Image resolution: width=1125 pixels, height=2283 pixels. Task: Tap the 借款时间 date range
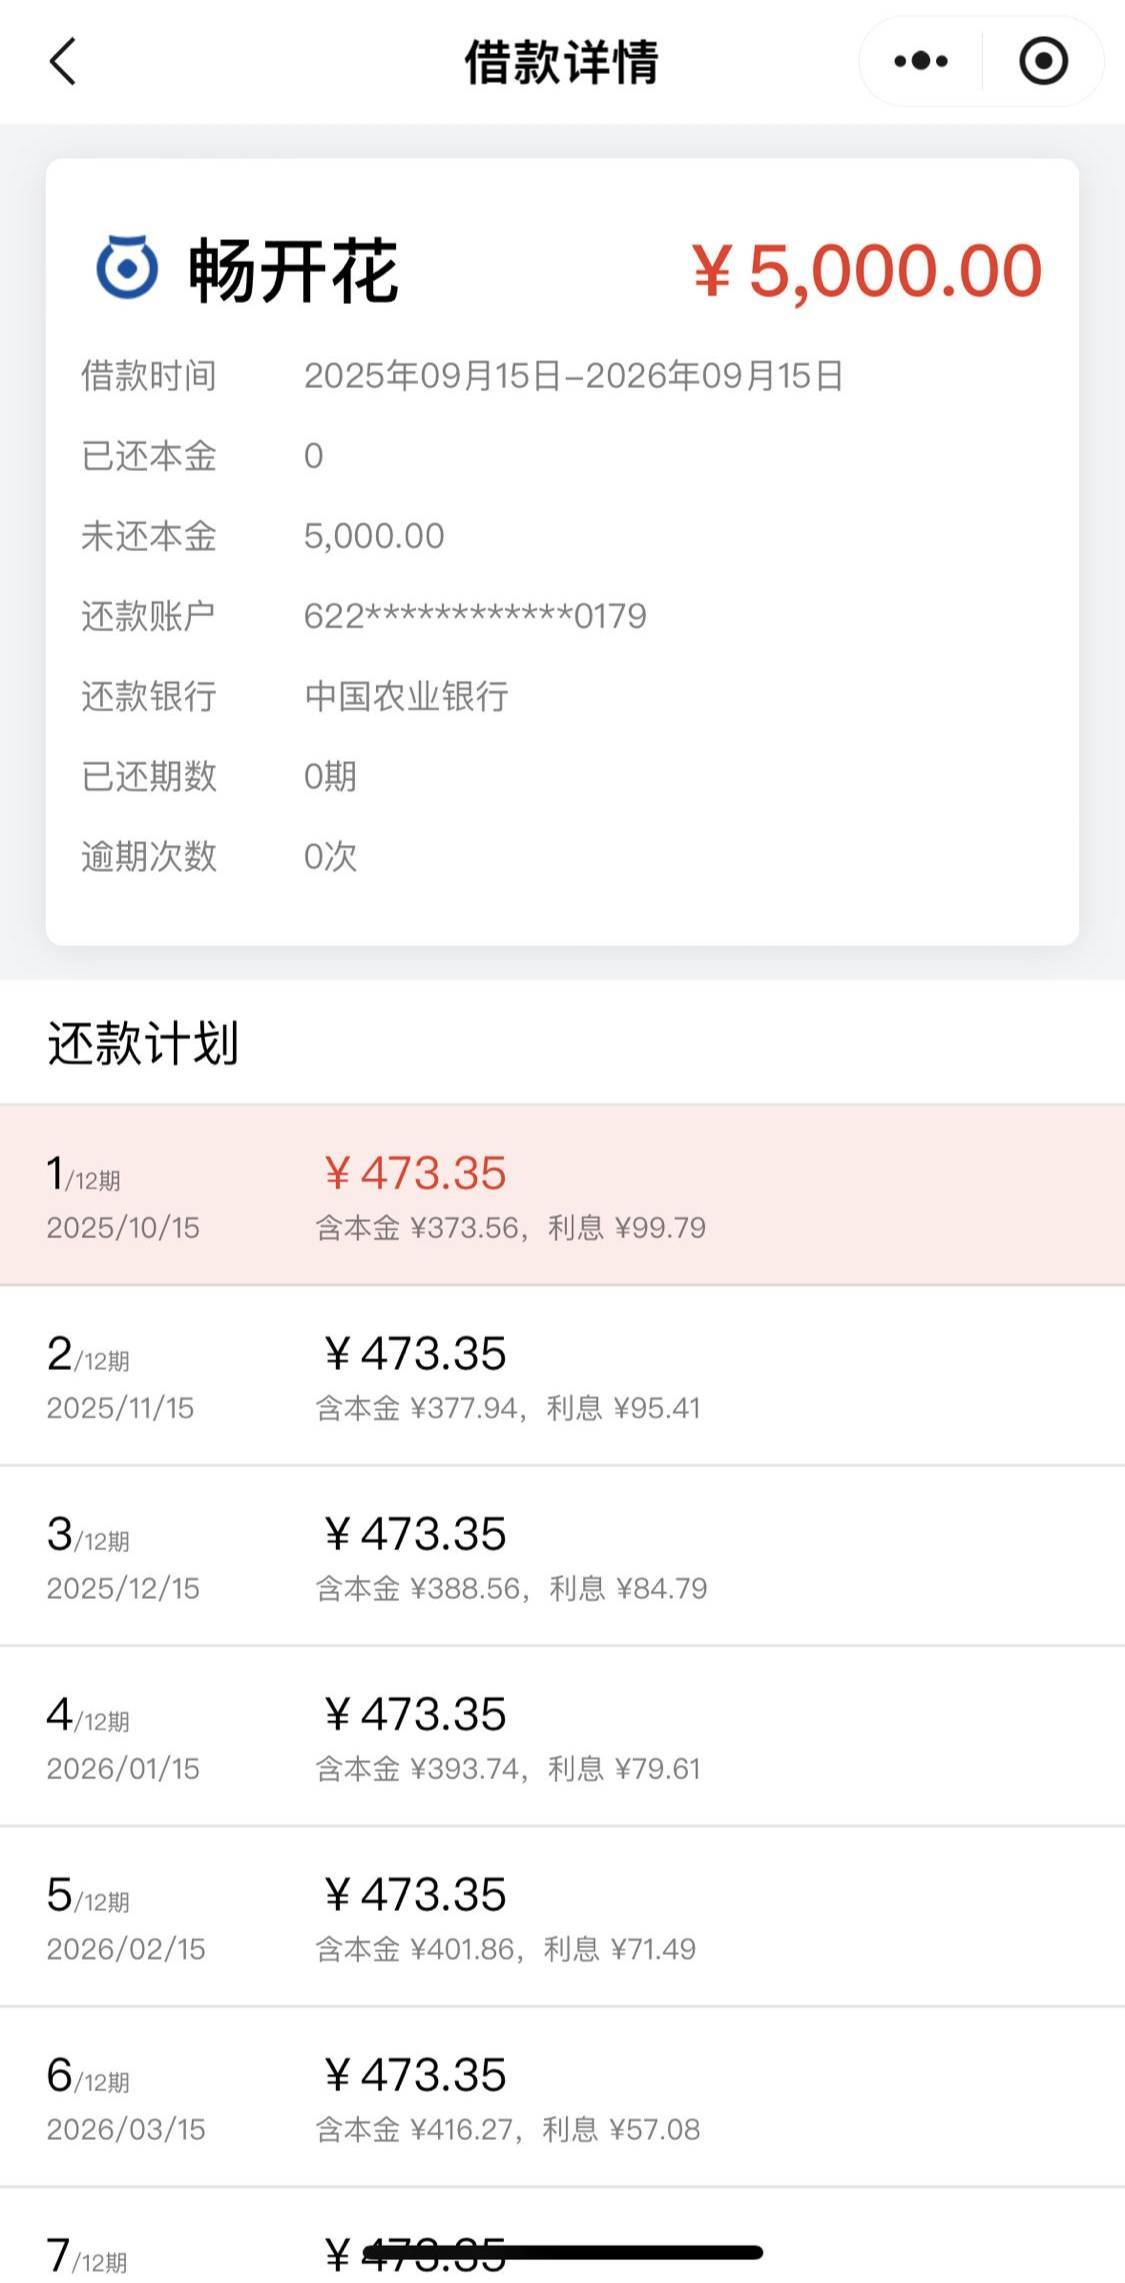tap(574, 376)
